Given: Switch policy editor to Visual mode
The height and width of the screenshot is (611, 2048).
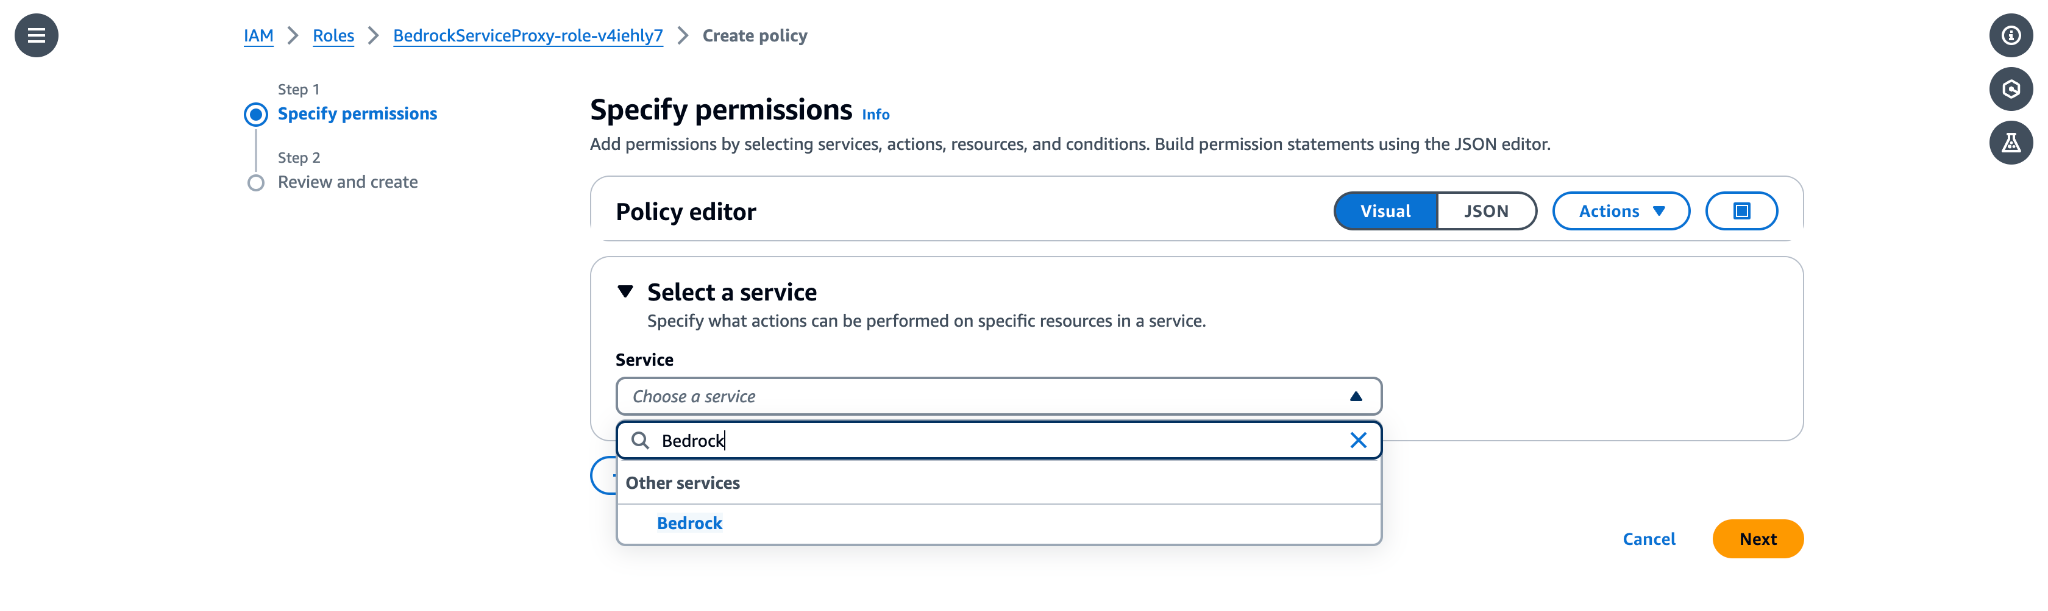Looking at the screenshot, I should pyautogui.click(x=1385, y=211).
